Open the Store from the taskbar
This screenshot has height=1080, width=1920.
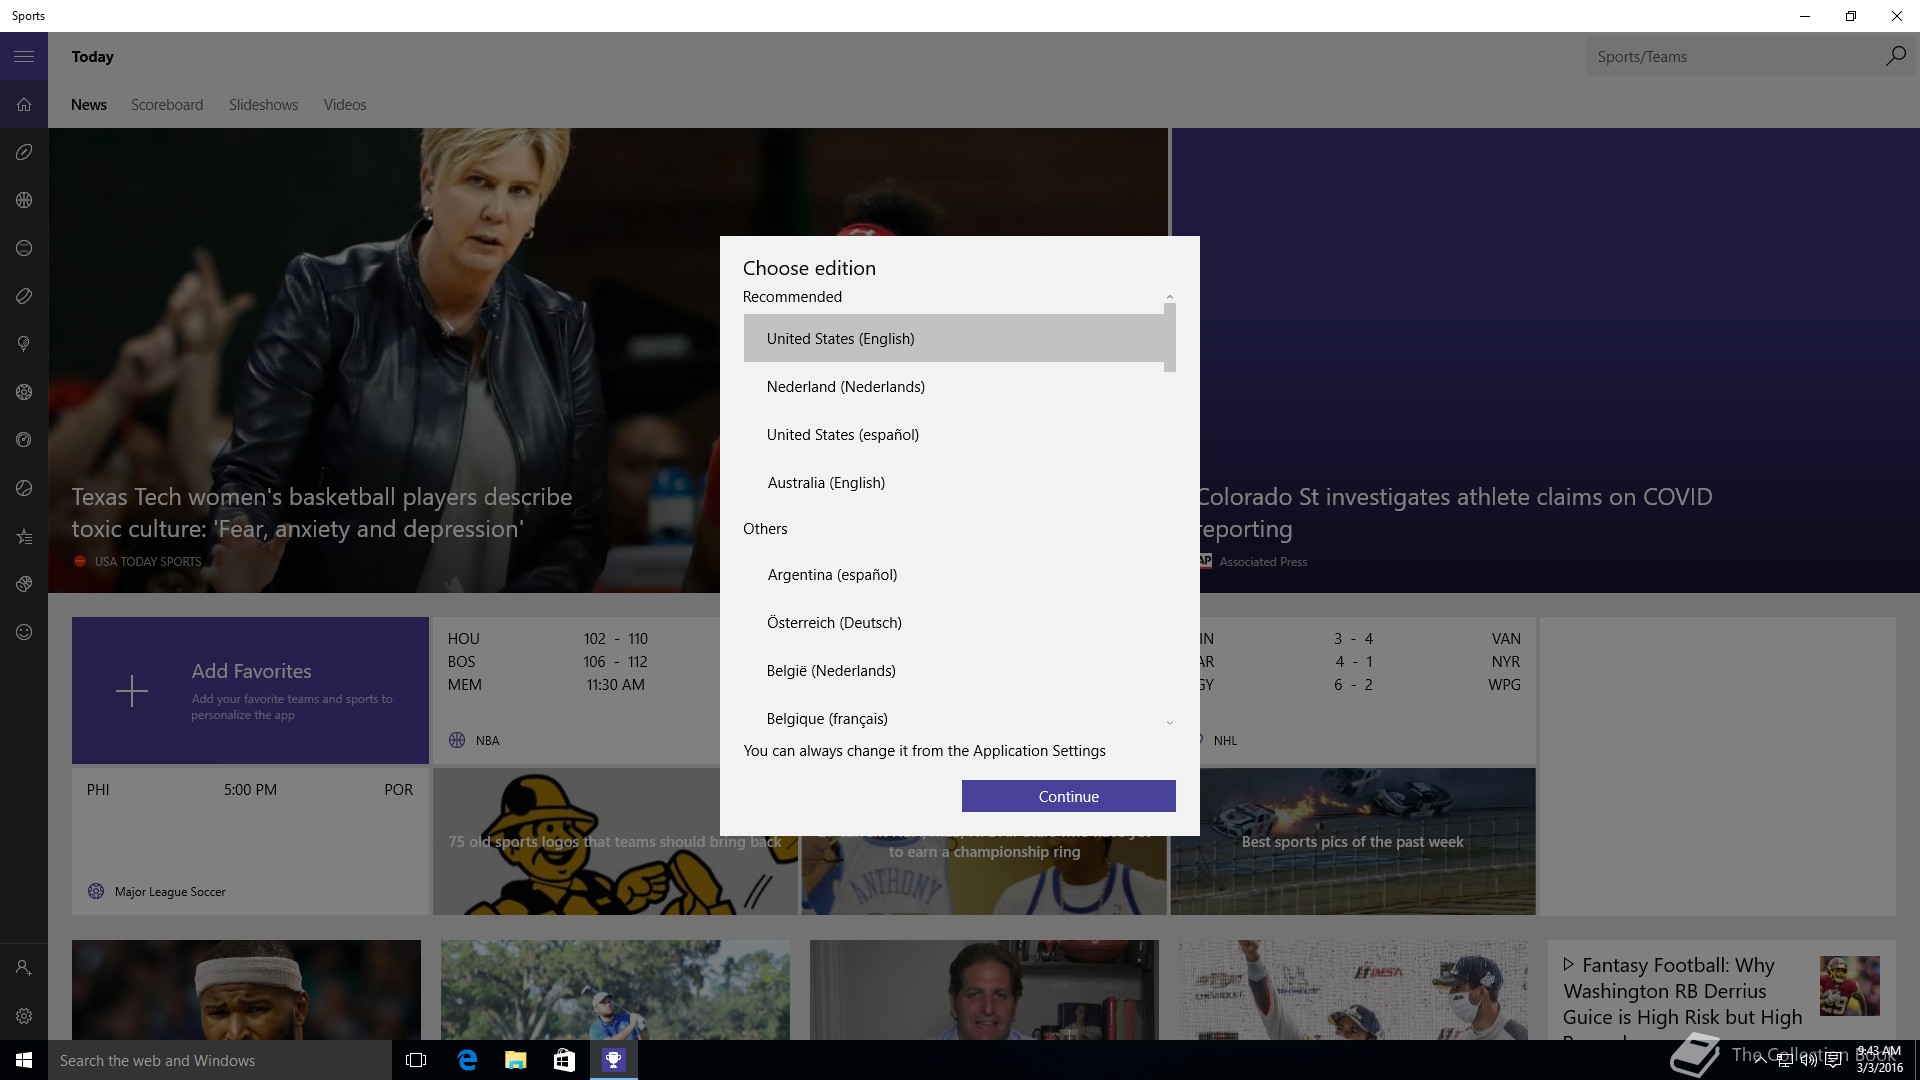[564, 1060]
